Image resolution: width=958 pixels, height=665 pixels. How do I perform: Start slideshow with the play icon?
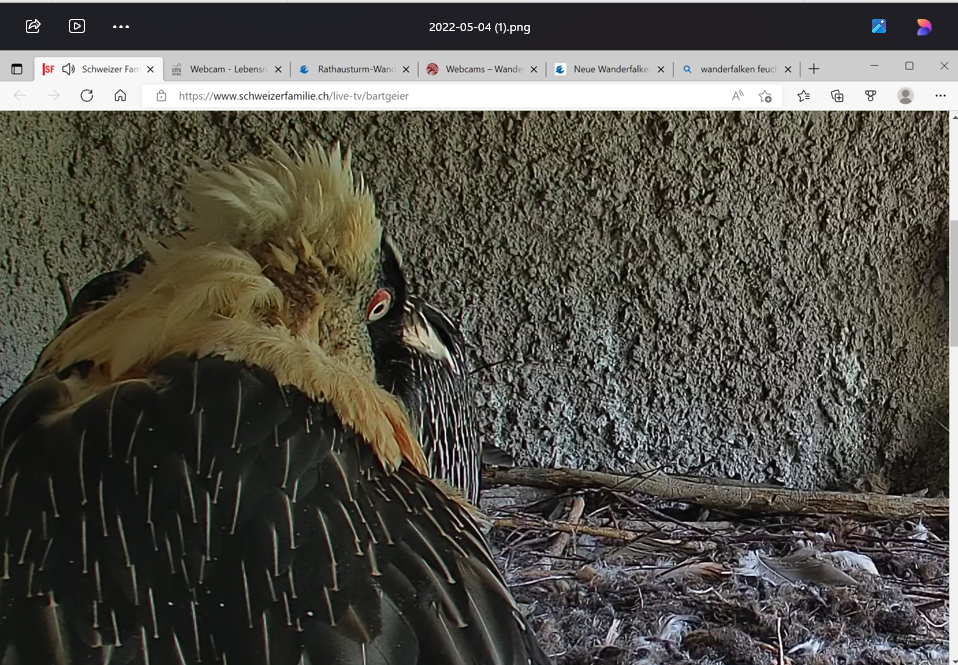77,26
